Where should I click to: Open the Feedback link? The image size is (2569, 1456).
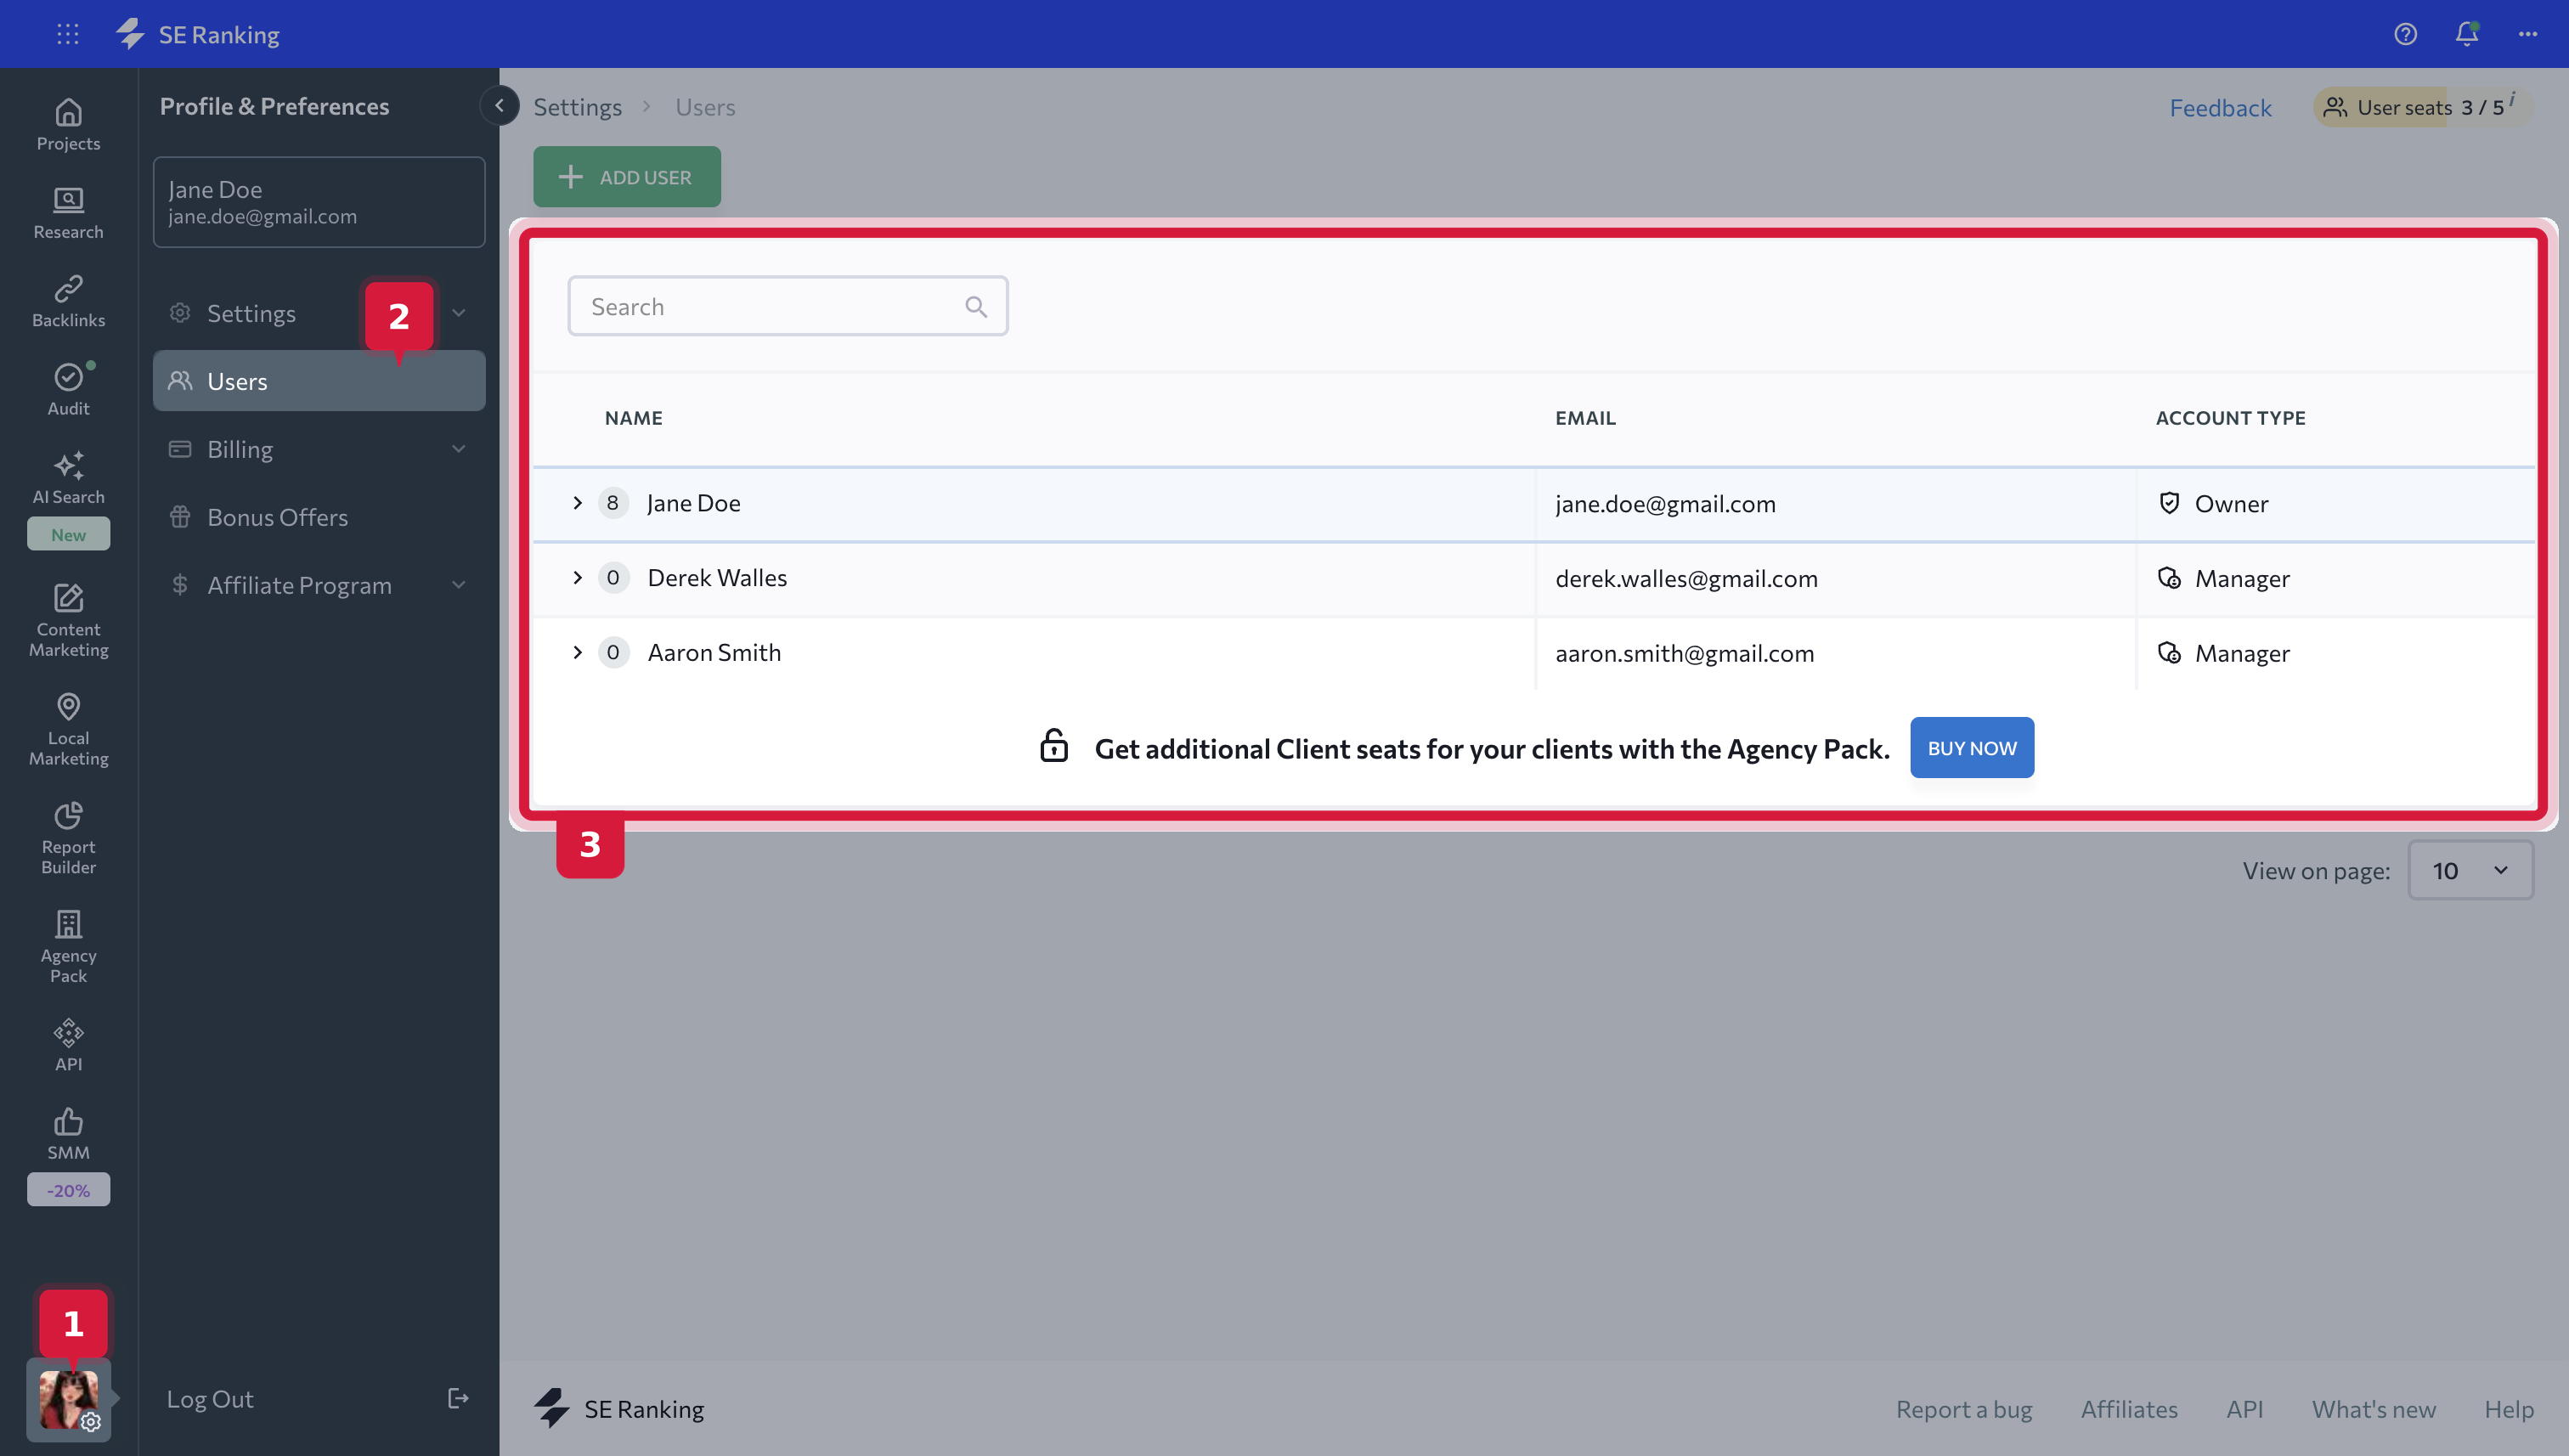(x=2220, y=107)
